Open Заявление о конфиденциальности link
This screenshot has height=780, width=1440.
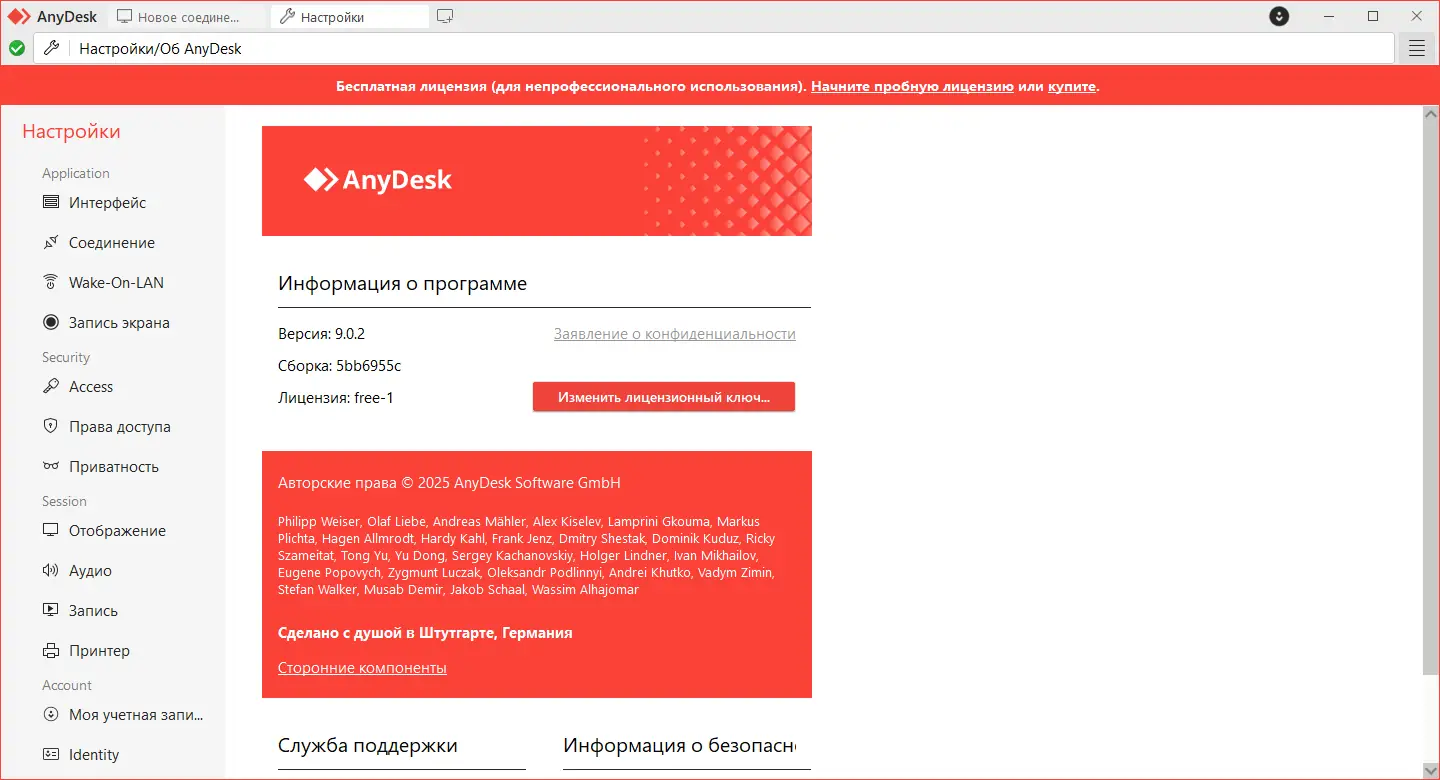675,334
